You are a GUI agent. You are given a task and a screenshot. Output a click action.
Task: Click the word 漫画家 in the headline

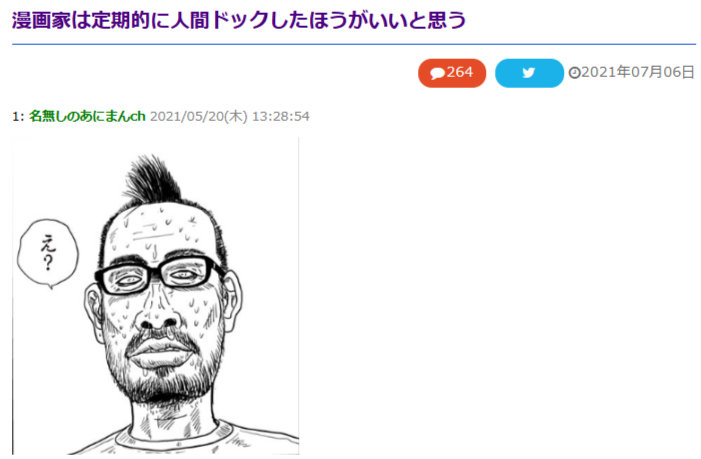pos(41,21)
